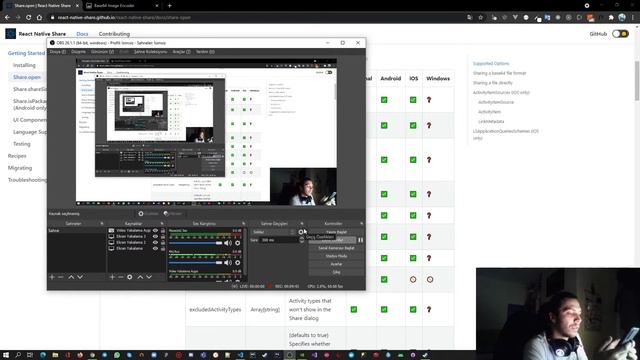
Task: Open Mic/Aux gear settings in mixer
Action: [x=238, y=262]
